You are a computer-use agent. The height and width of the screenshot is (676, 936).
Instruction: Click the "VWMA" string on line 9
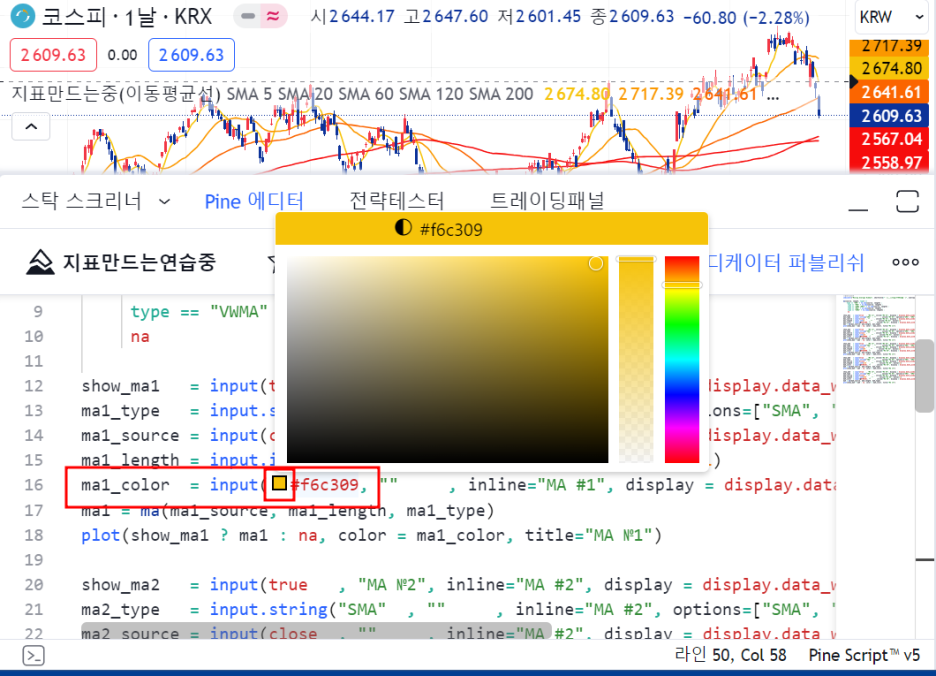[239, 312]
